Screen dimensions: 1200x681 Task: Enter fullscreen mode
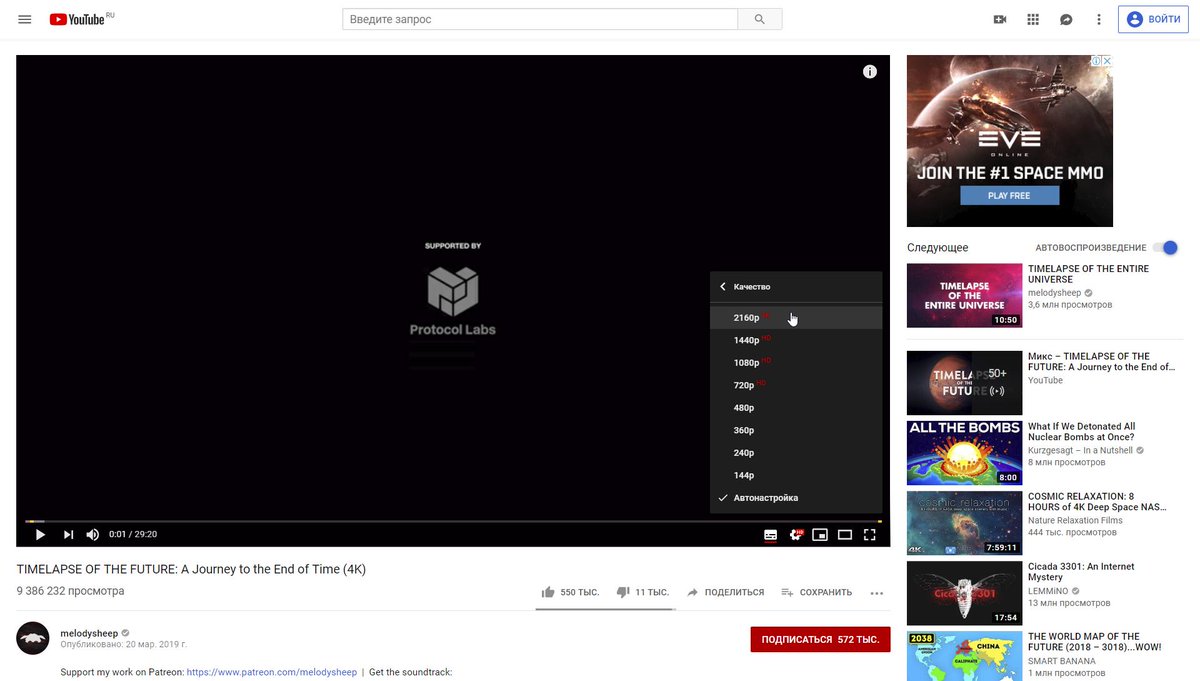[x=870, y=534]
